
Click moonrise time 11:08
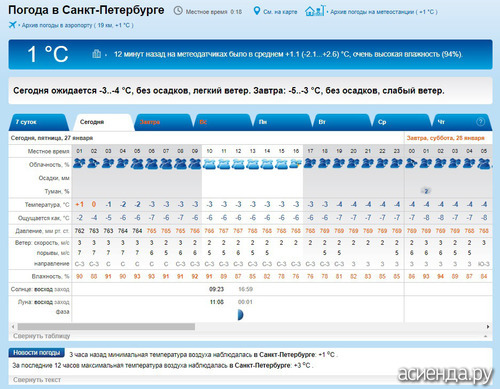(217, 302)
